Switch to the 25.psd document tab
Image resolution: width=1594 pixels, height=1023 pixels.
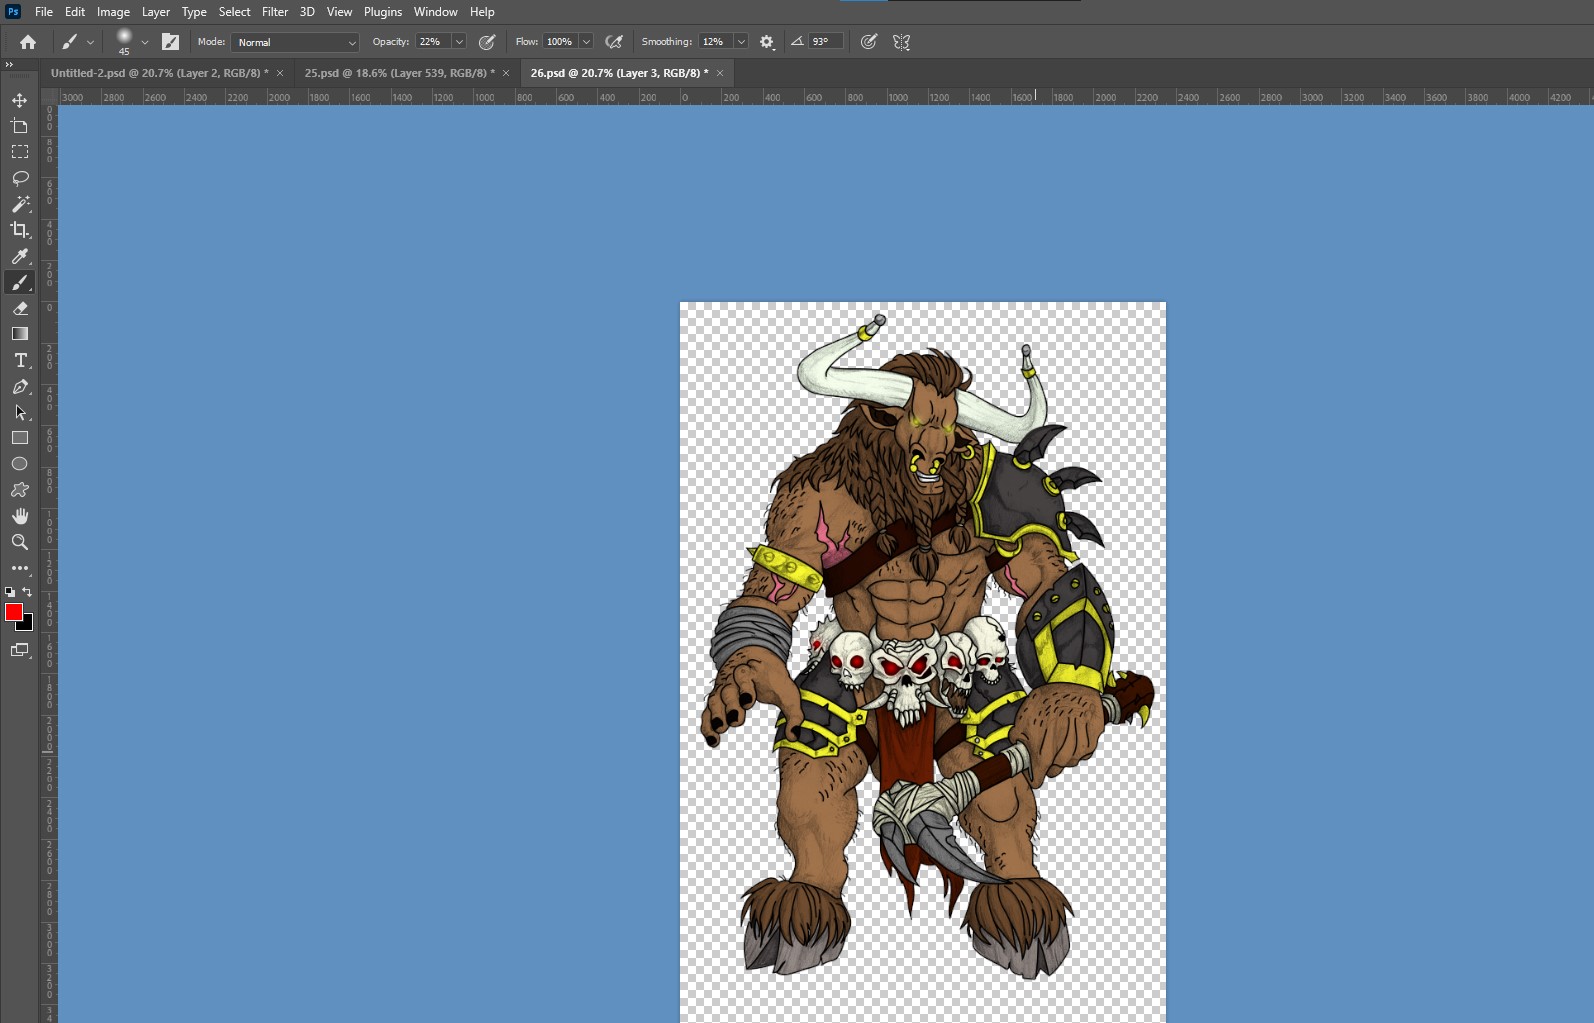[x=399, y=73]
